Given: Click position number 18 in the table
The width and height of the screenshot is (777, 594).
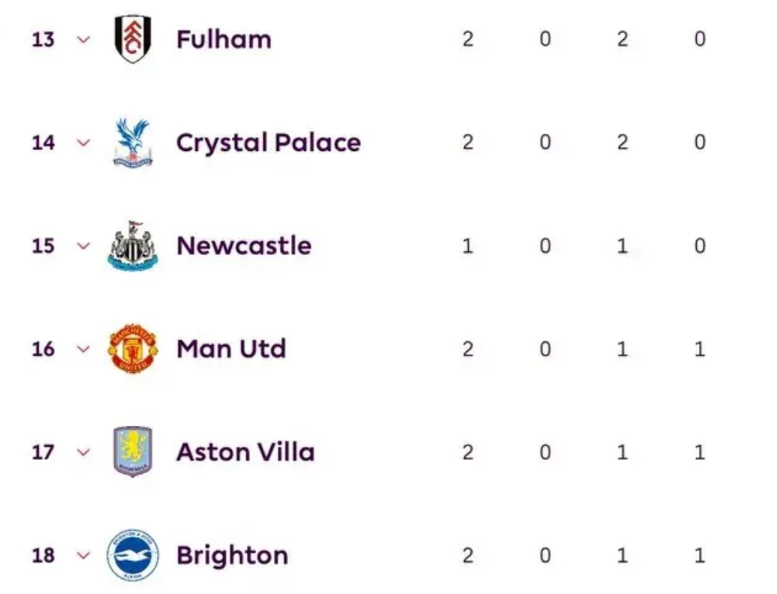Looking at the screenshot, I should coord(43,556).
